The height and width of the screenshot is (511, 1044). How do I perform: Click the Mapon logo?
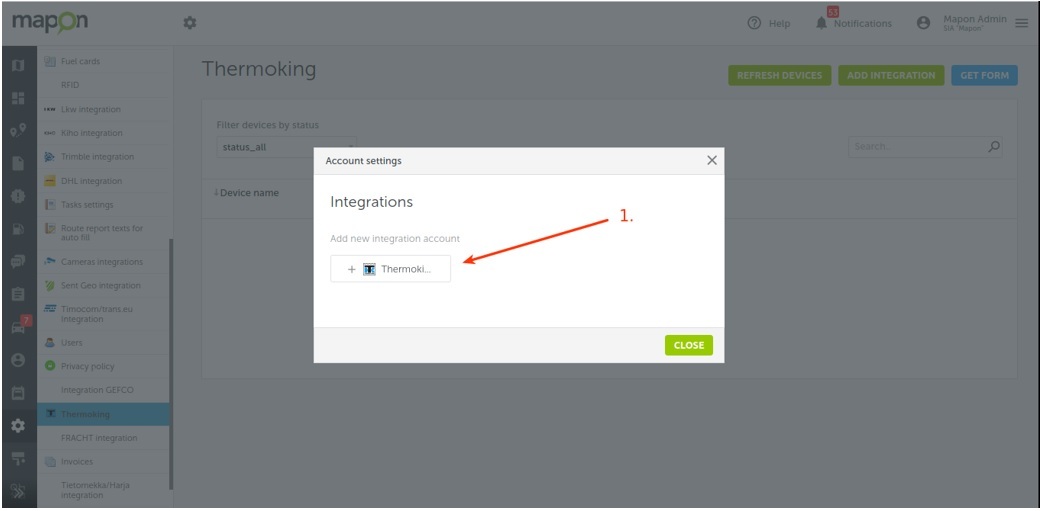pyautogui.click(x=50, y=23)
